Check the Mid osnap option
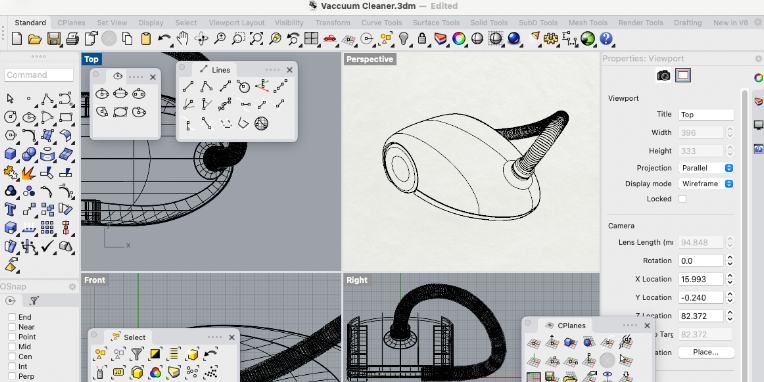764x382 pixels. (12, 346)
